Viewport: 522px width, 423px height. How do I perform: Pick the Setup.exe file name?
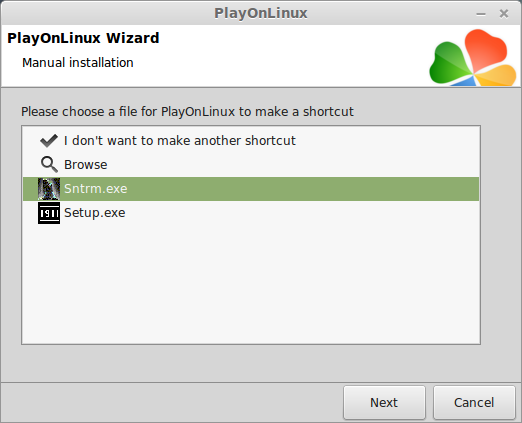click(x=95, y=213)
